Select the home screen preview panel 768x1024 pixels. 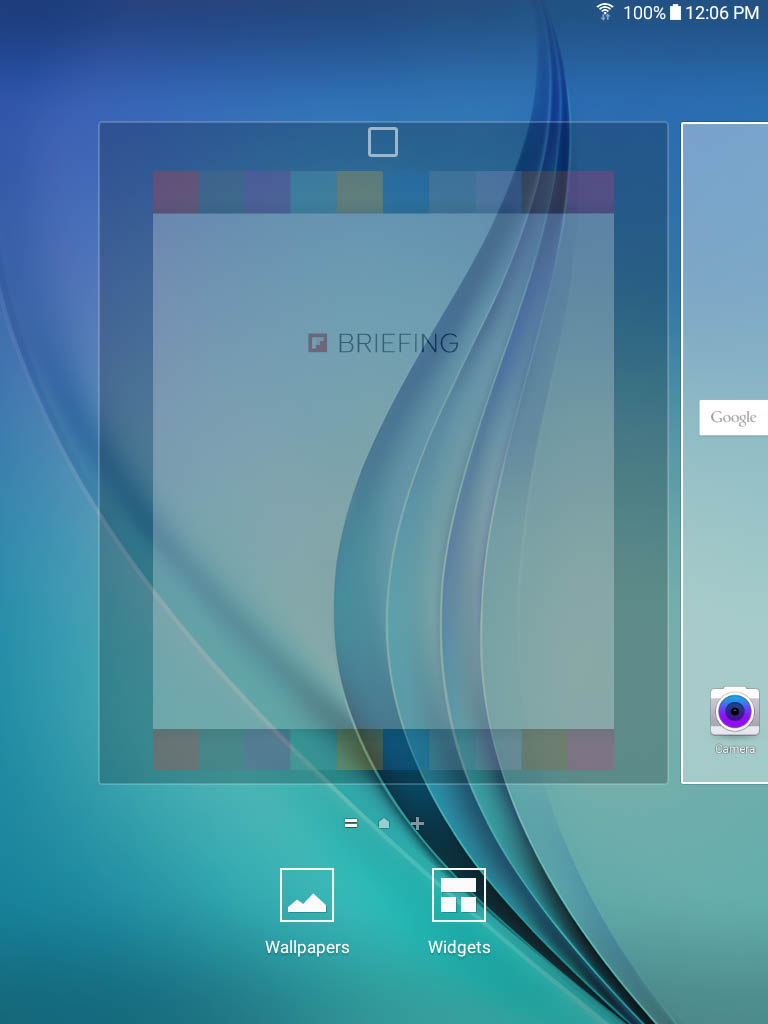[725, 453]
